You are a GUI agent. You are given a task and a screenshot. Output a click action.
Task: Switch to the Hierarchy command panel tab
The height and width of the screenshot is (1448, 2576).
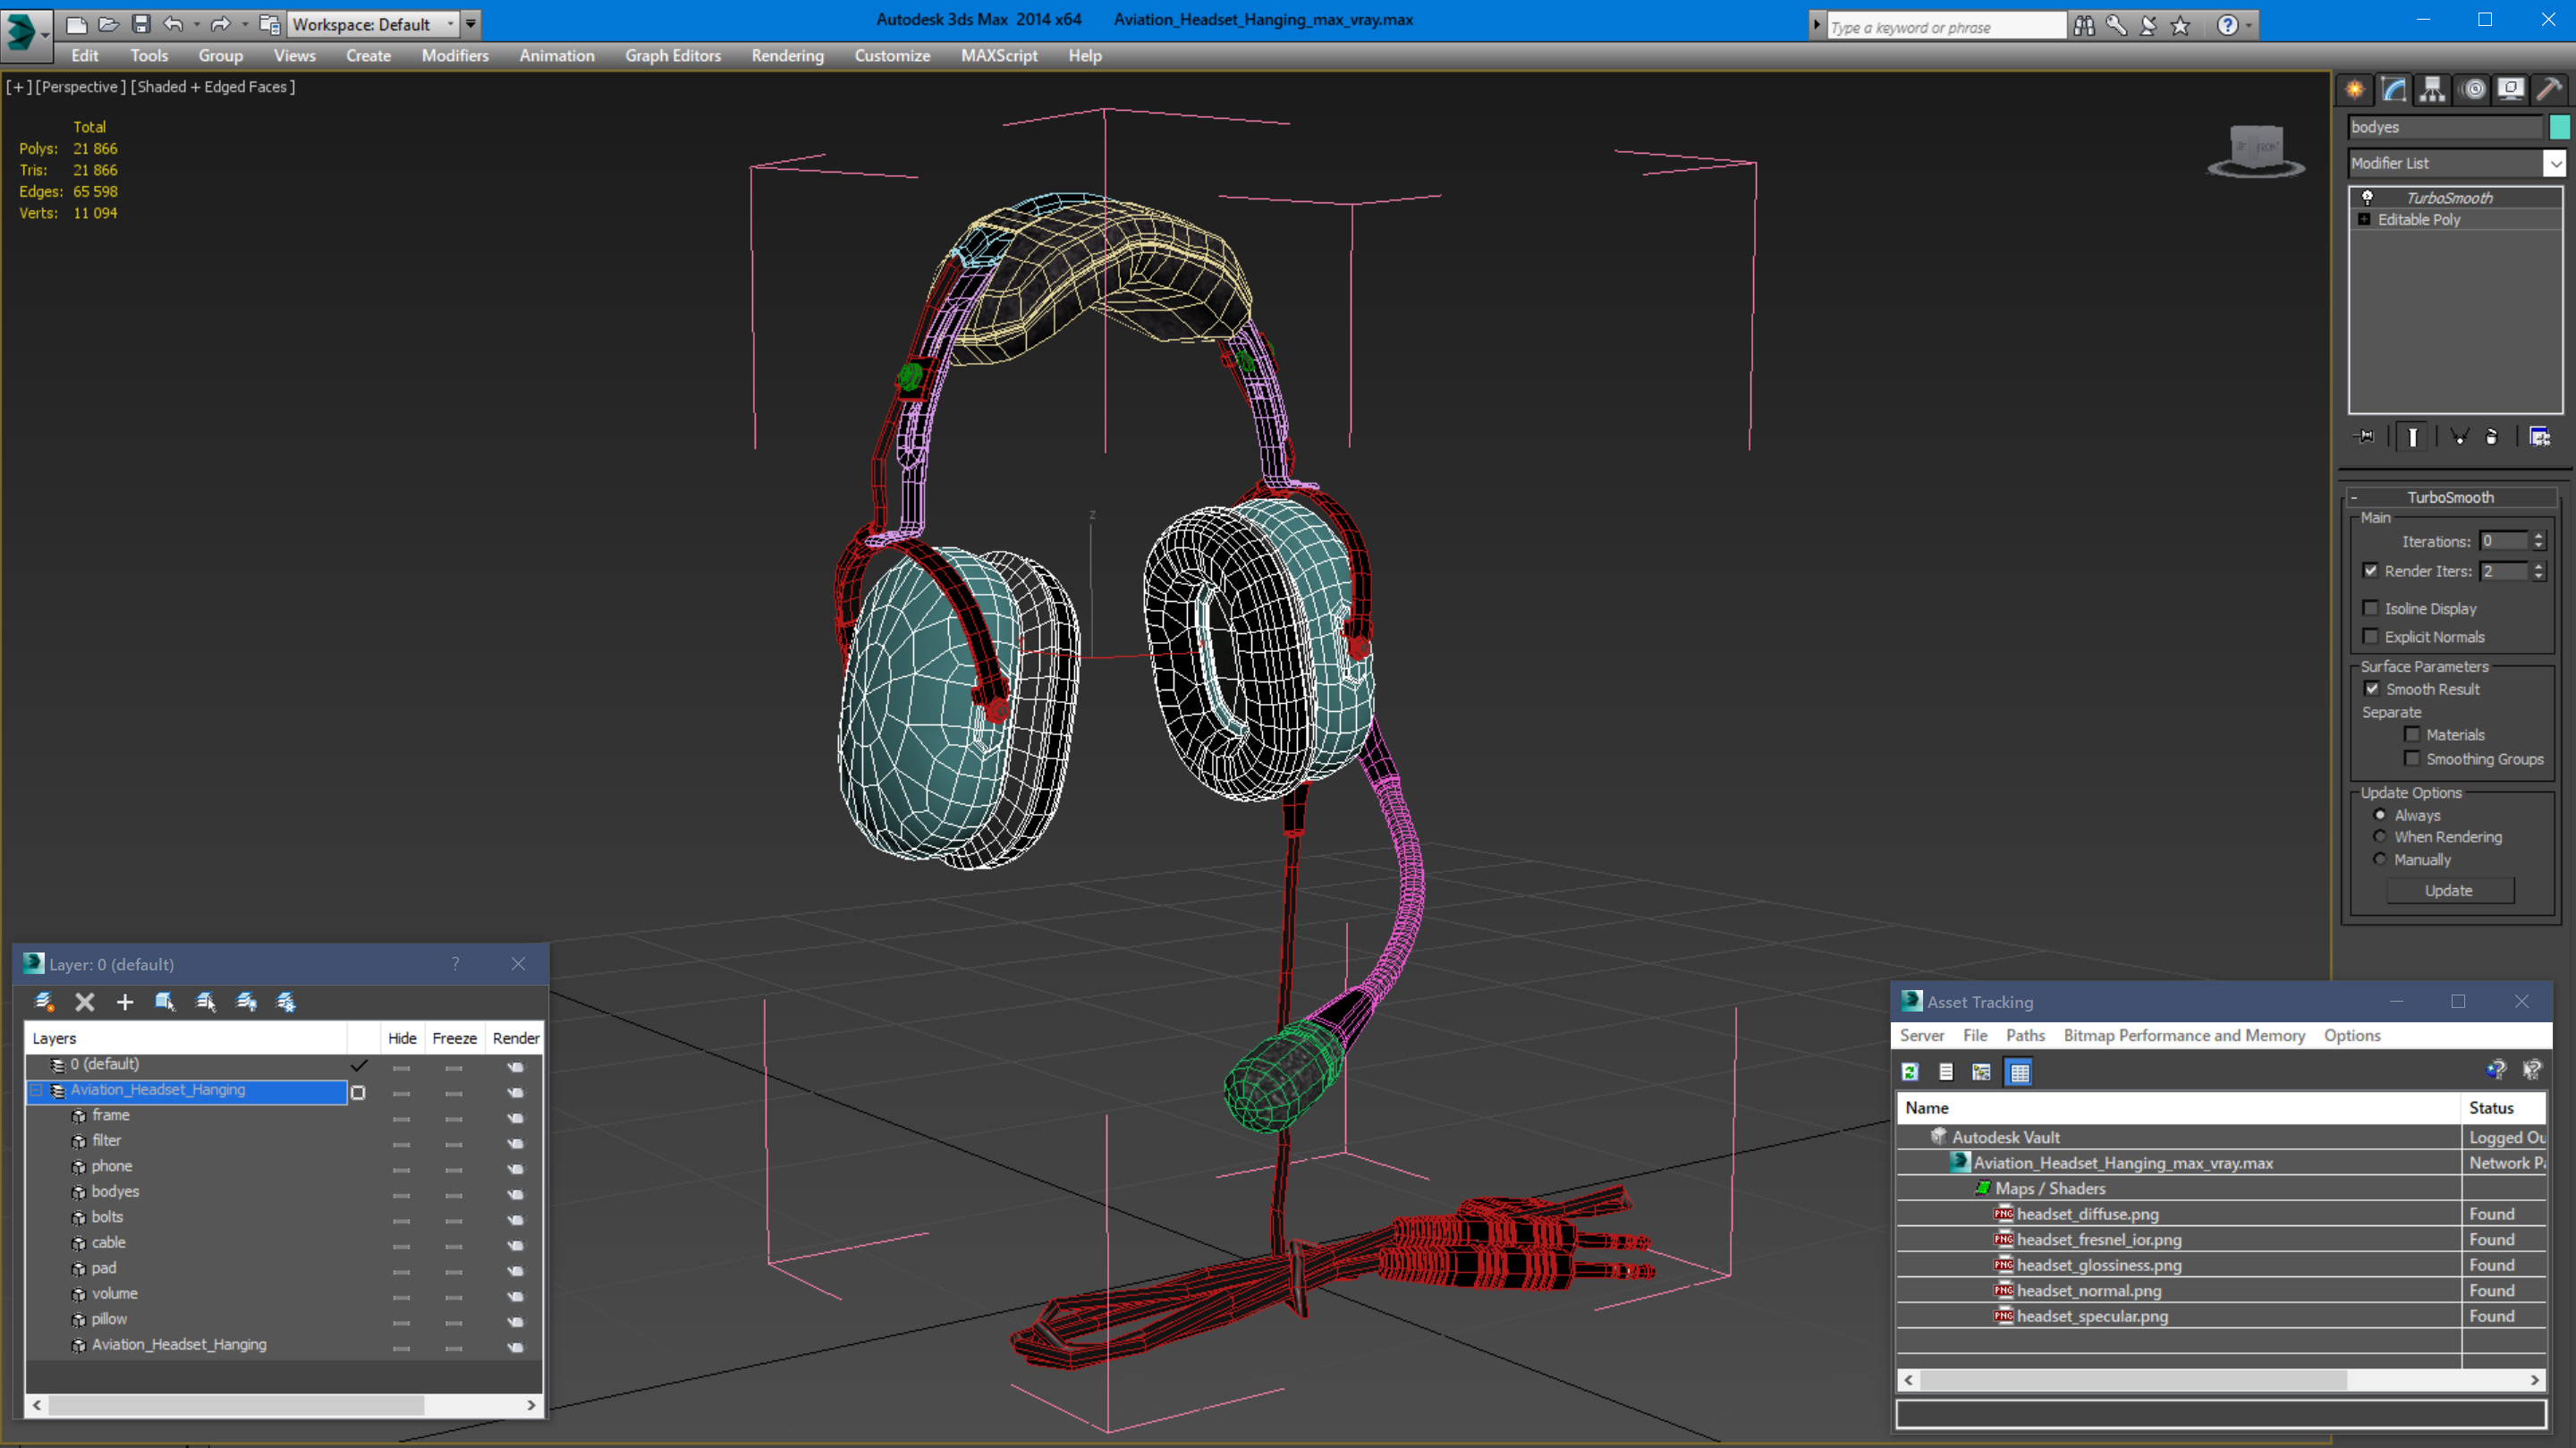tap(2433, 90)
